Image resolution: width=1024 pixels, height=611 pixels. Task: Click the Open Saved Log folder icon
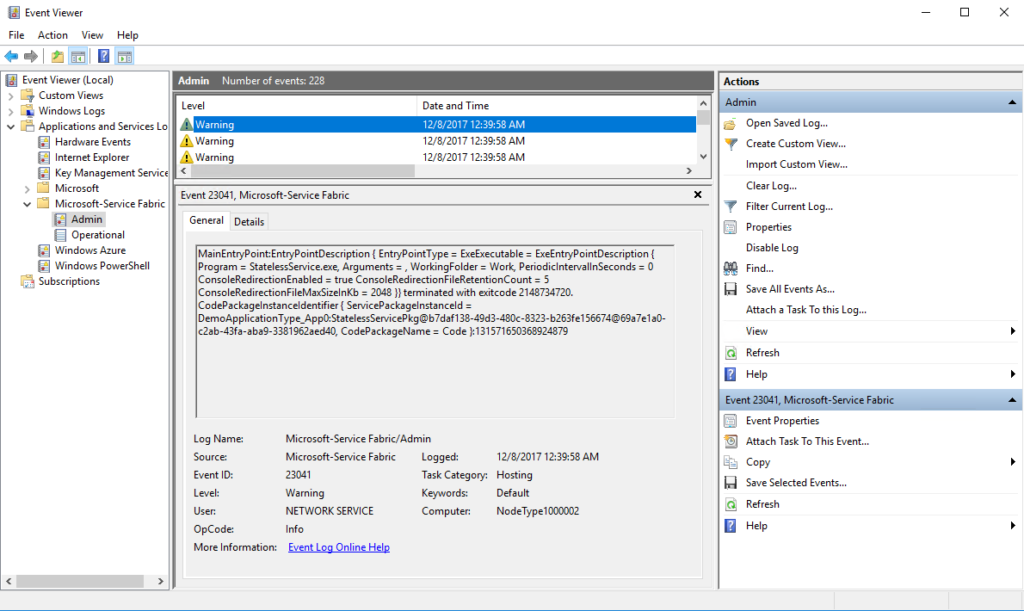click(730, 123)
